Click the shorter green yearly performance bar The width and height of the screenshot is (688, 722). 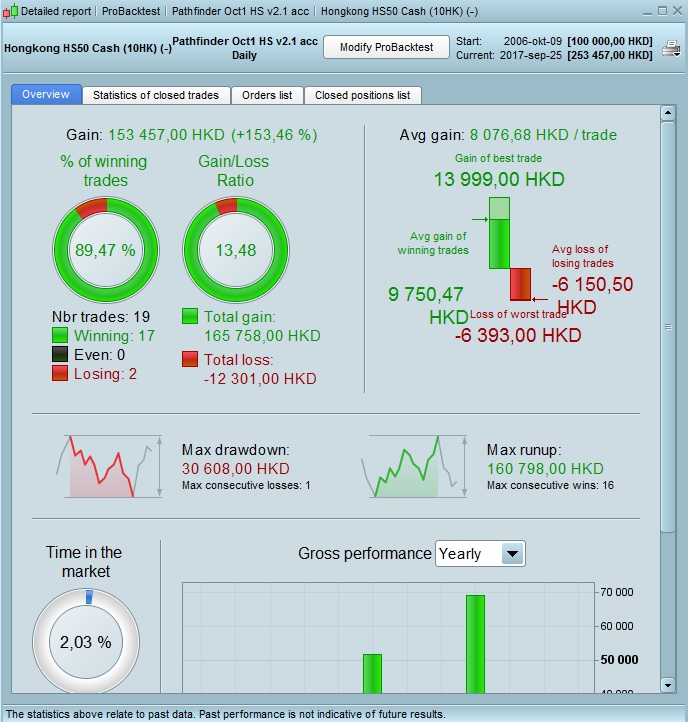click(373, 673)
